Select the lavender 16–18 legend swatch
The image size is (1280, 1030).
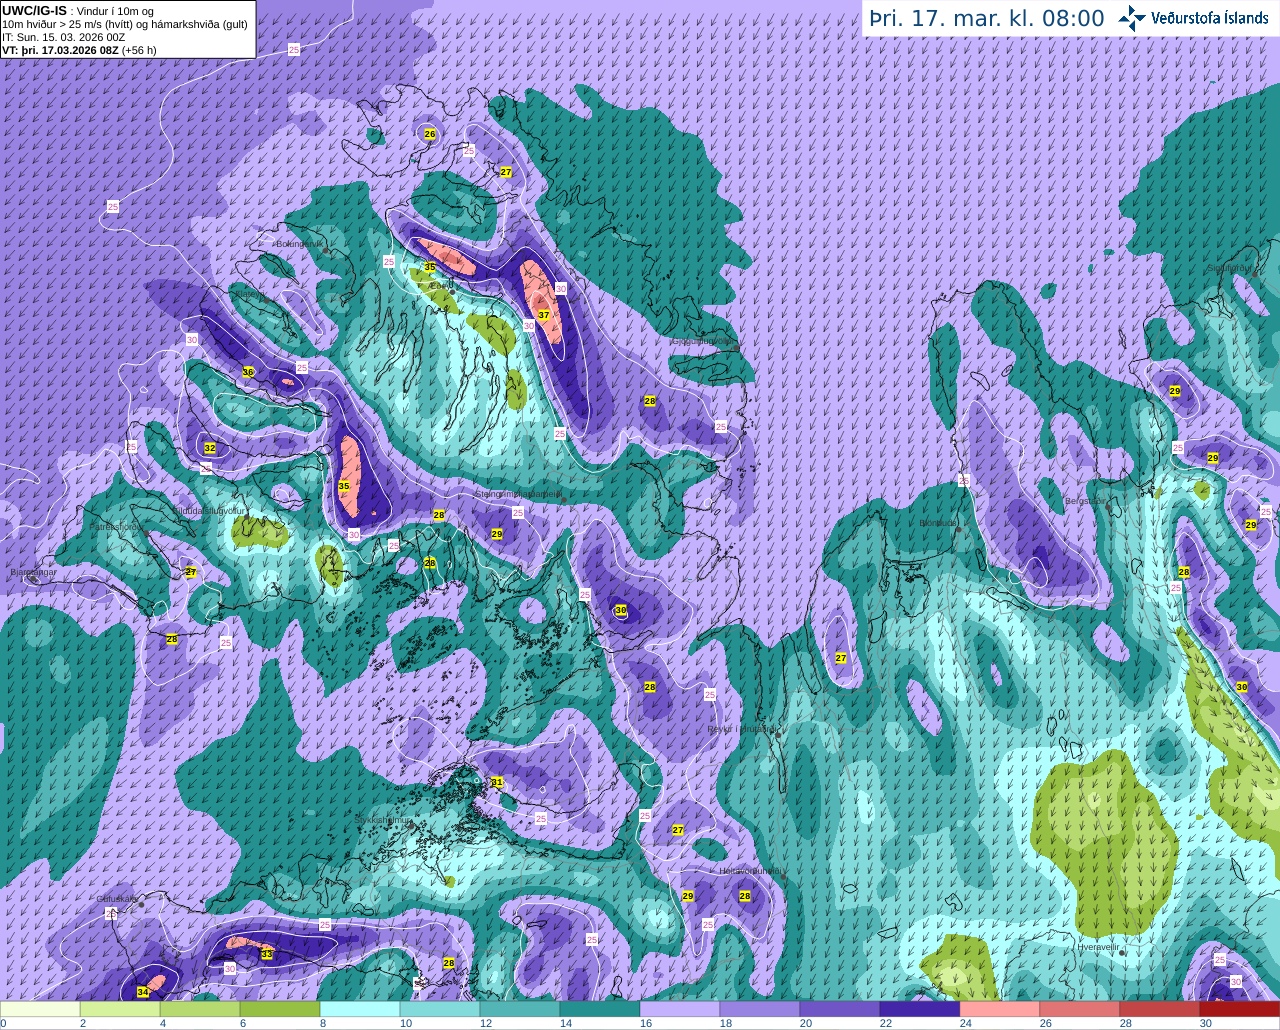click(x=680, y=1009)
